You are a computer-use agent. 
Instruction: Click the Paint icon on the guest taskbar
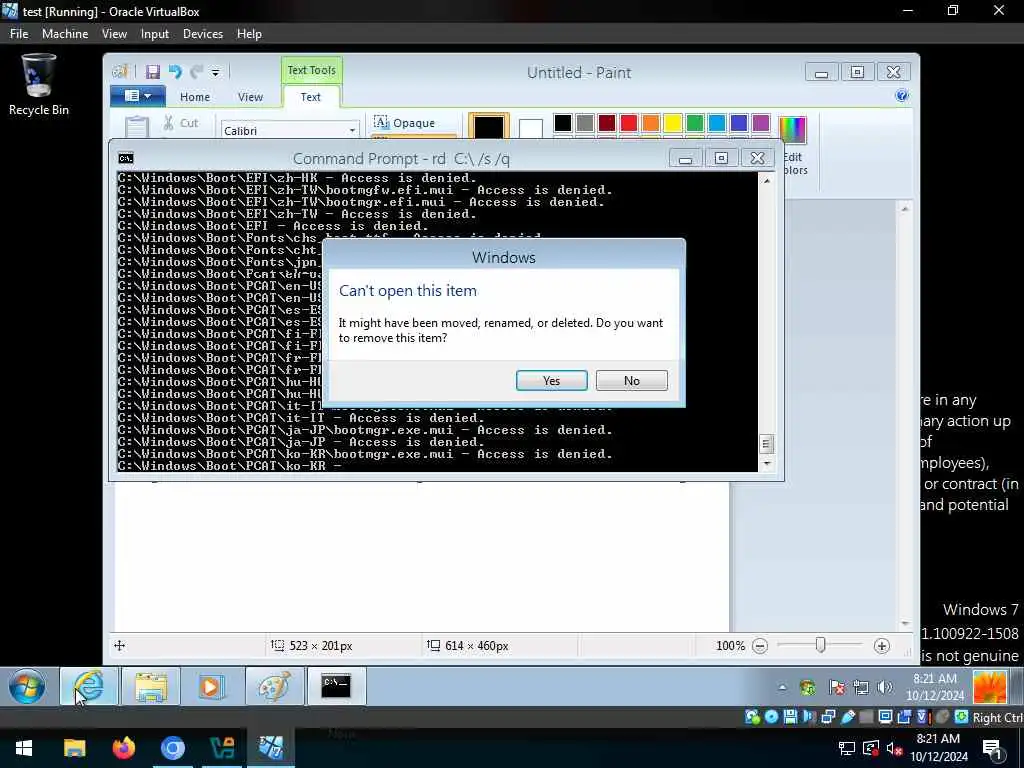(274, 686)
